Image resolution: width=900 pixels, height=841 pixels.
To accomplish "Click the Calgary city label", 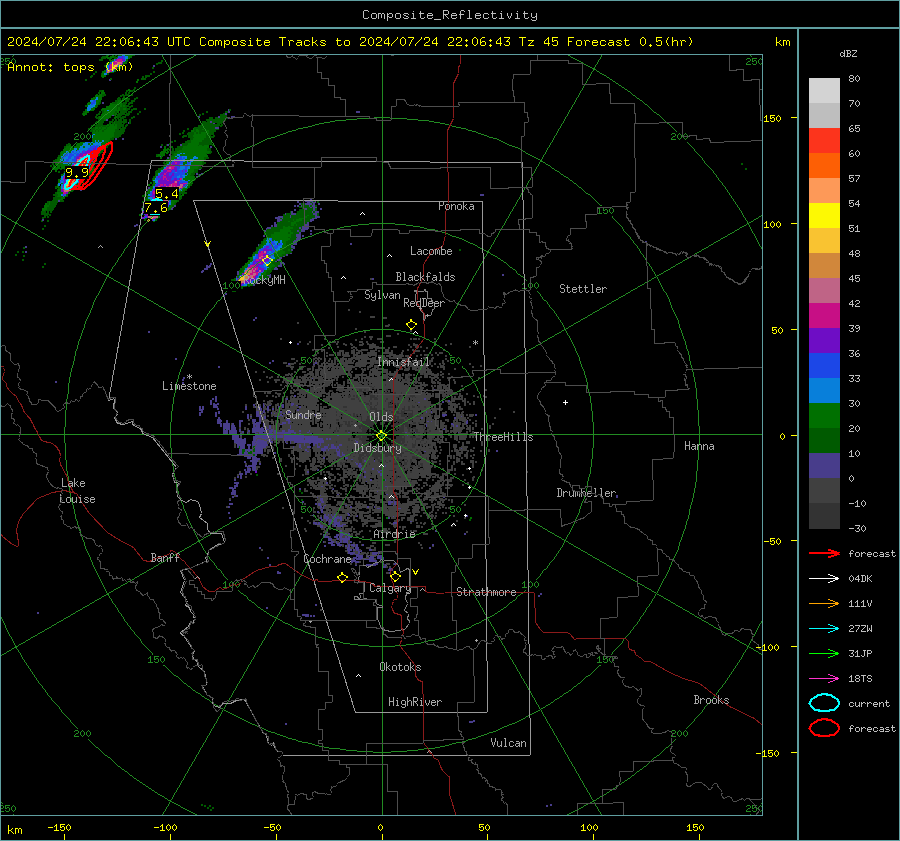I will [390, 588].
